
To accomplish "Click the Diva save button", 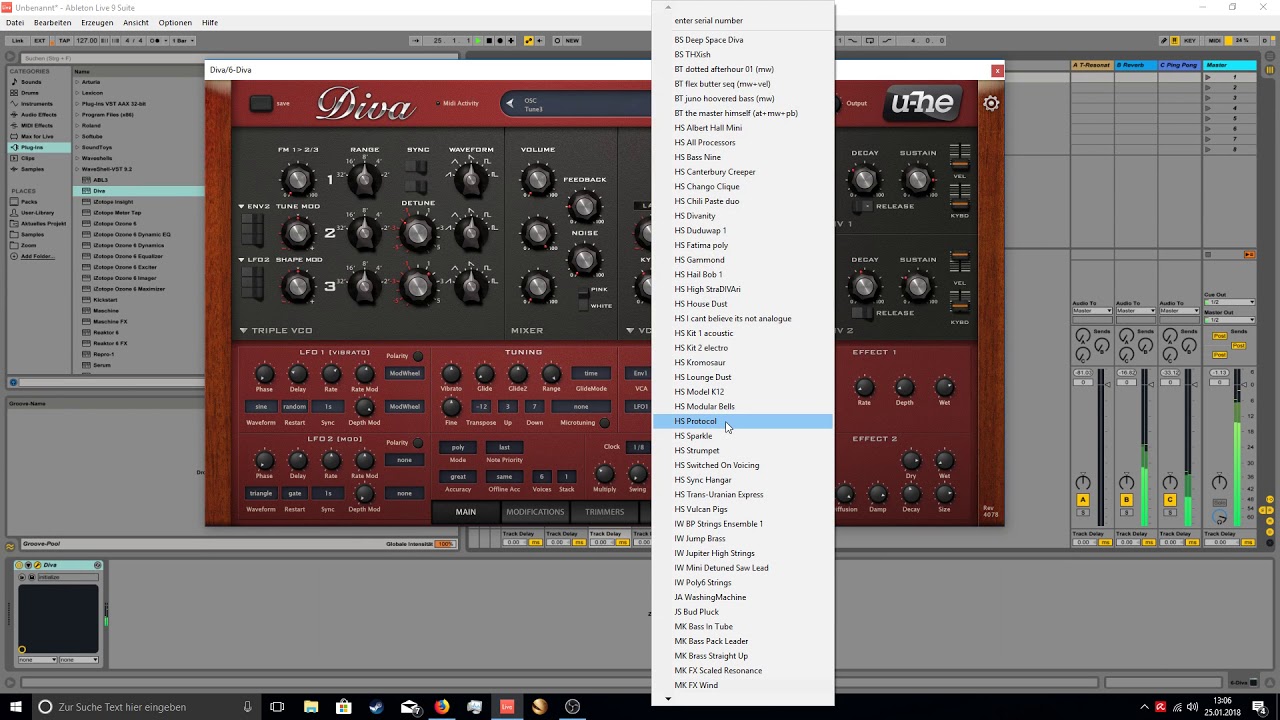I will [261, 103].
